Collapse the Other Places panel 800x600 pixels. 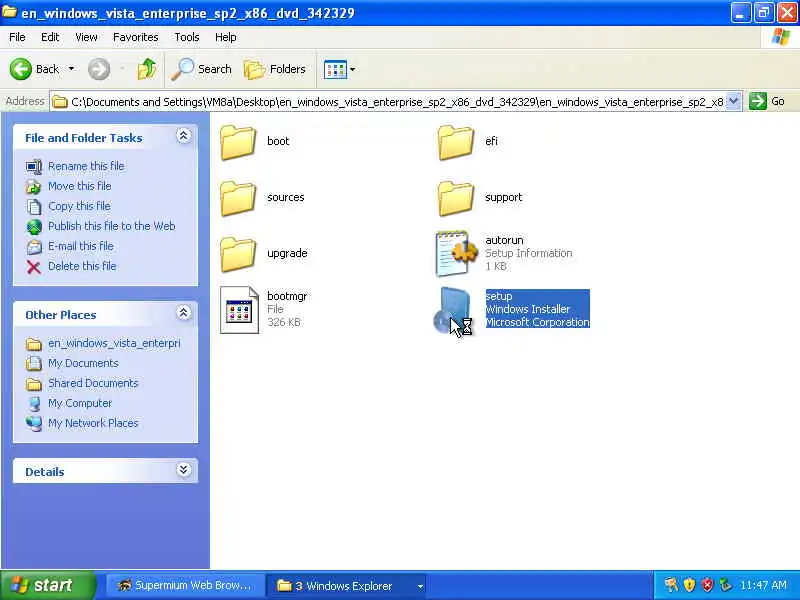click(x=184, y=313)
